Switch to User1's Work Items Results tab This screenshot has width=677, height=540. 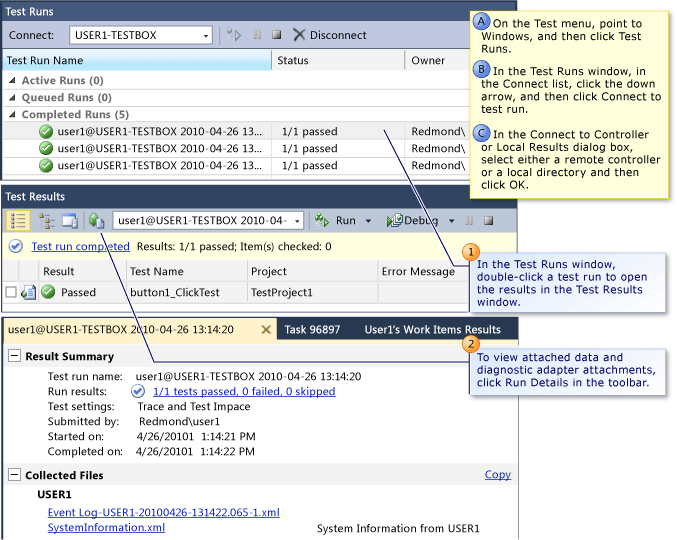click(432, 330)
